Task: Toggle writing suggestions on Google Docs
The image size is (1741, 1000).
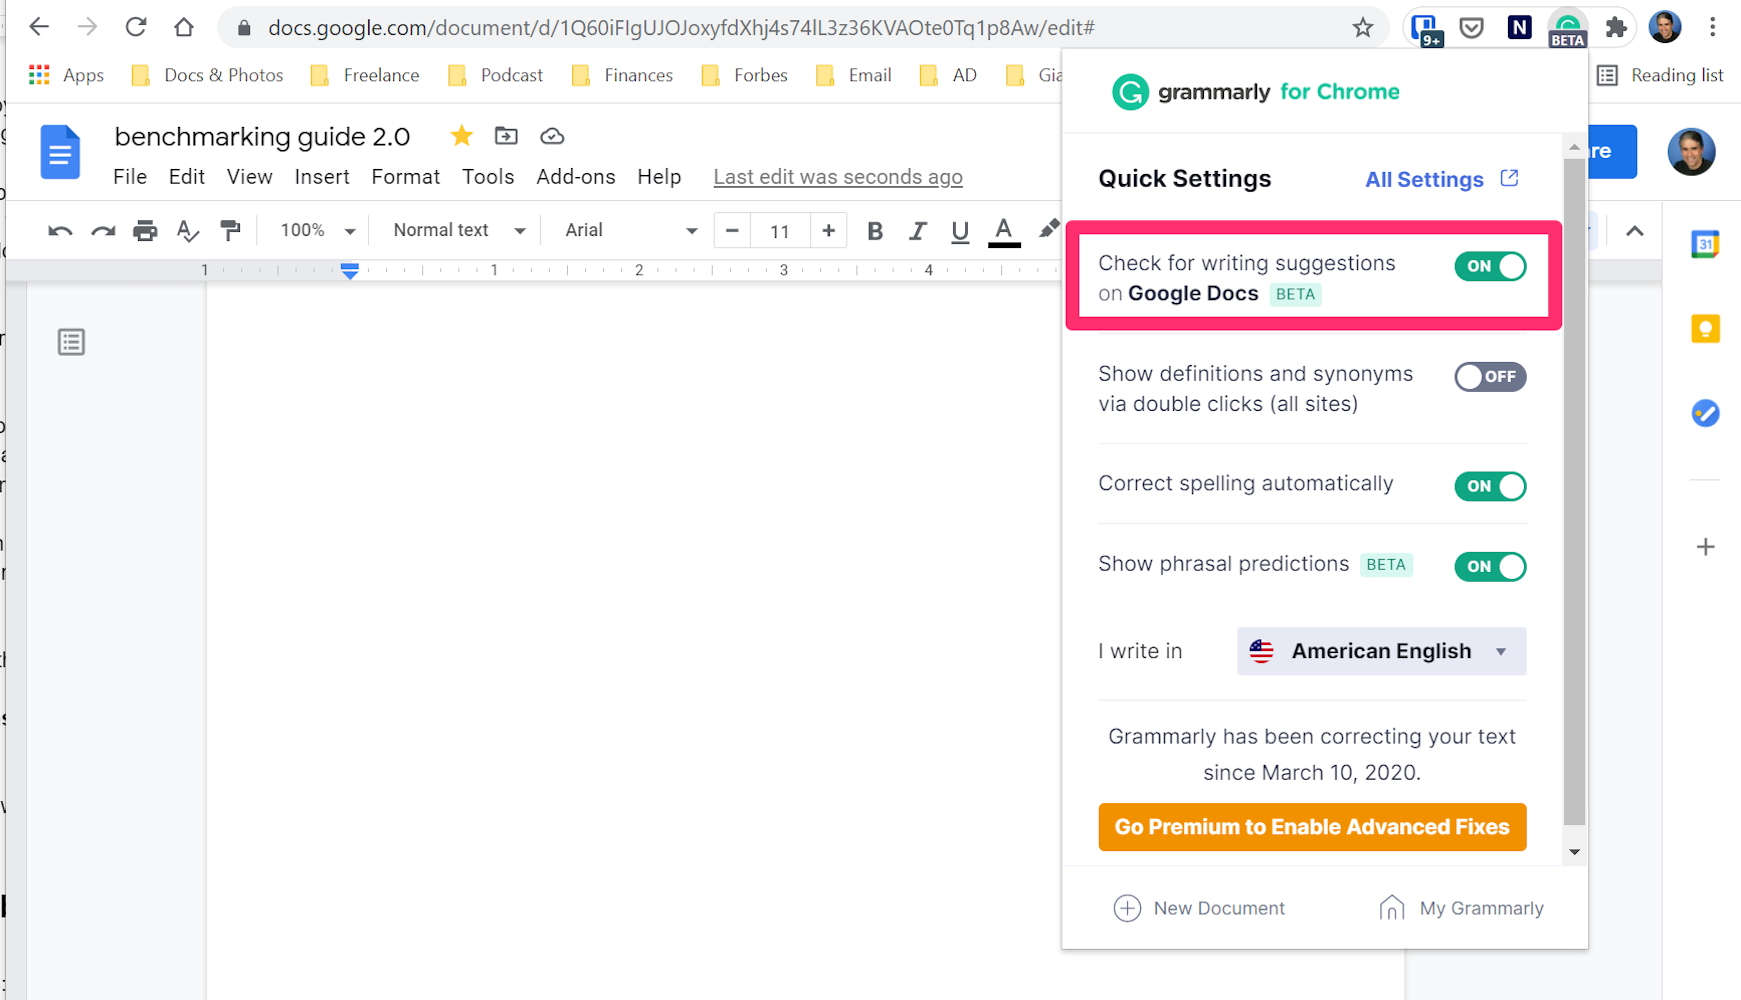Action: pos(1490,266)
